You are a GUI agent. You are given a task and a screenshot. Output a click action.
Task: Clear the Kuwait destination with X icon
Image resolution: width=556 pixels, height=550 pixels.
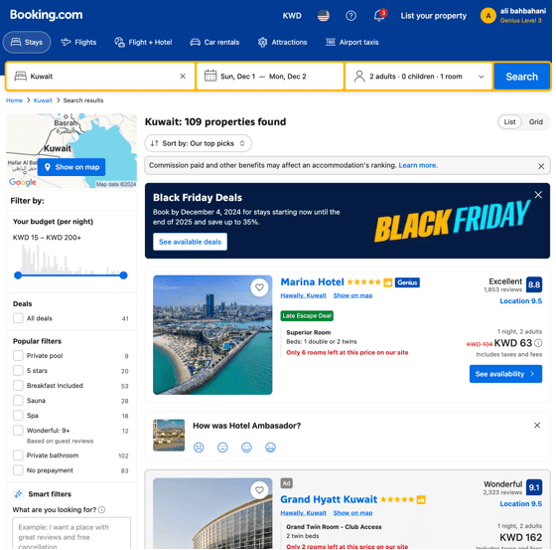183,76
